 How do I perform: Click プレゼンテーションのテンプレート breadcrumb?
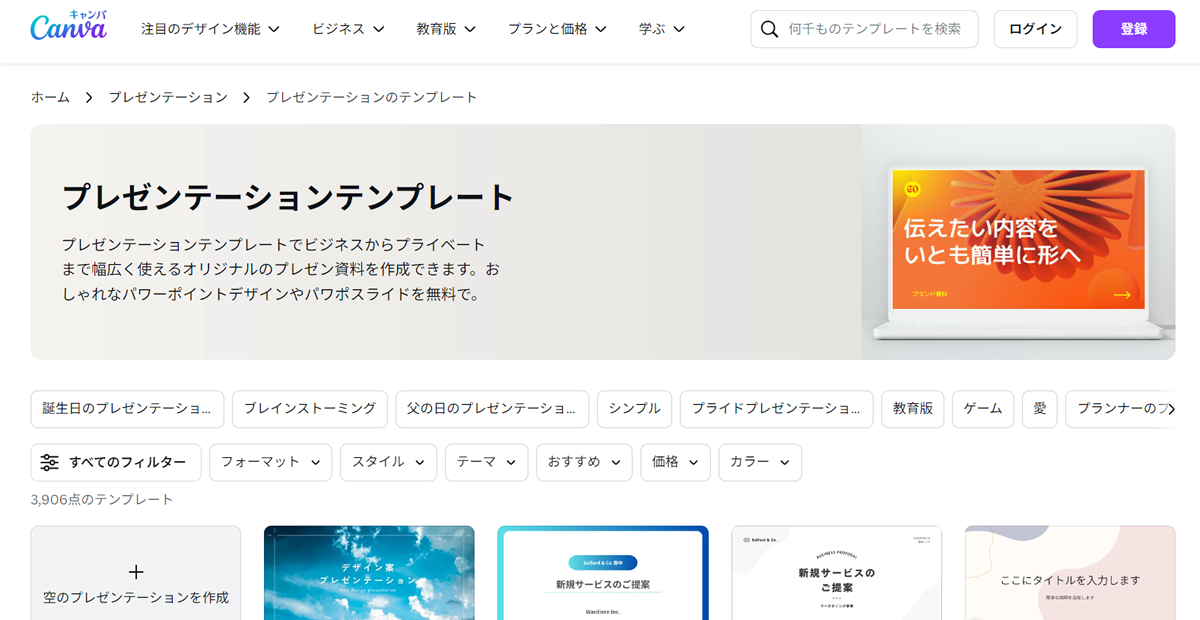click(372, 97)
